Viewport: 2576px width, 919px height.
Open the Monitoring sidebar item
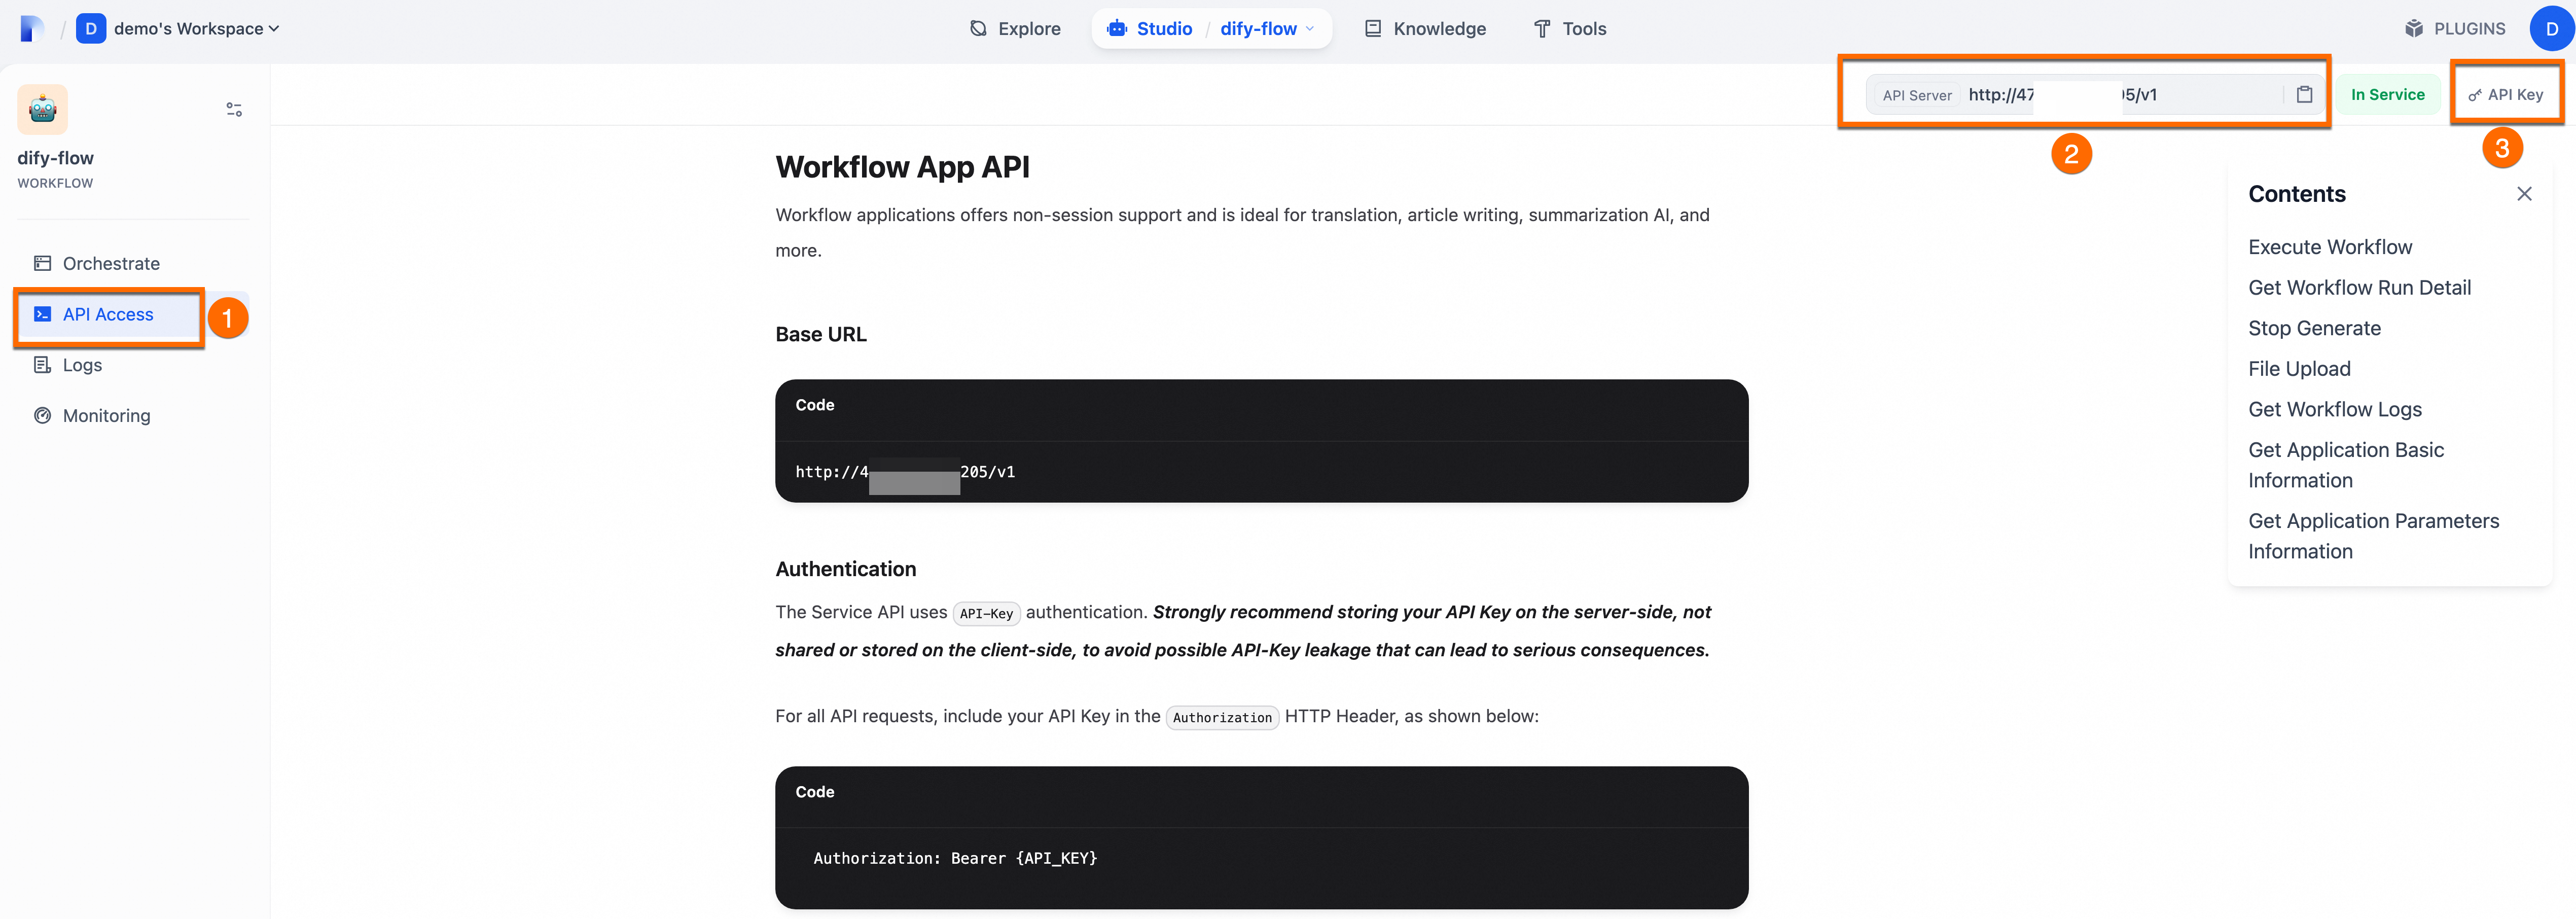tap(106, 416)
